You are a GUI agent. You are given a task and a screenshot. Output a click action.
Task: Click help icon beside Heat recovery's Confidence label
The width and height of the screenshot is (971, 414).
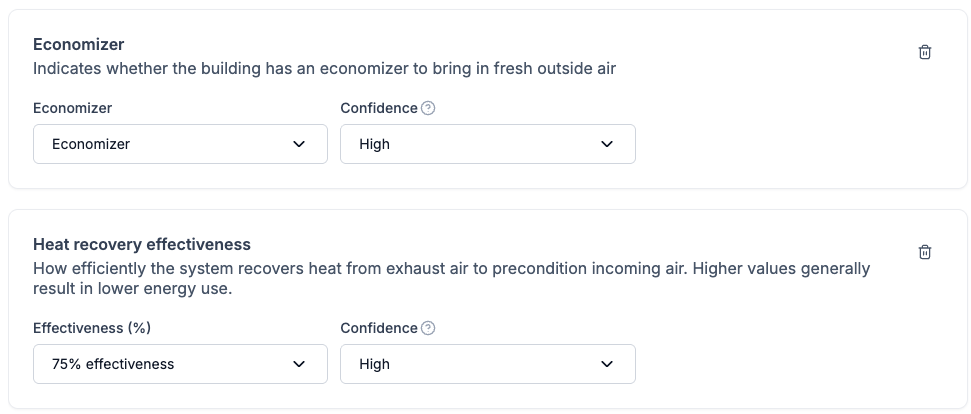[428, 328]
